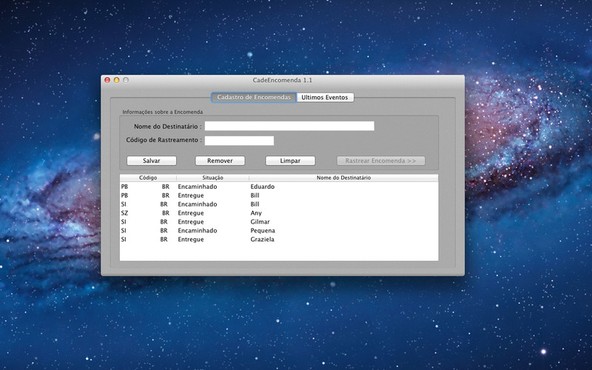The image size is (592, 370).
Task: Select the Encaminhado row for Bill
Action: click(x=279, y=204)
